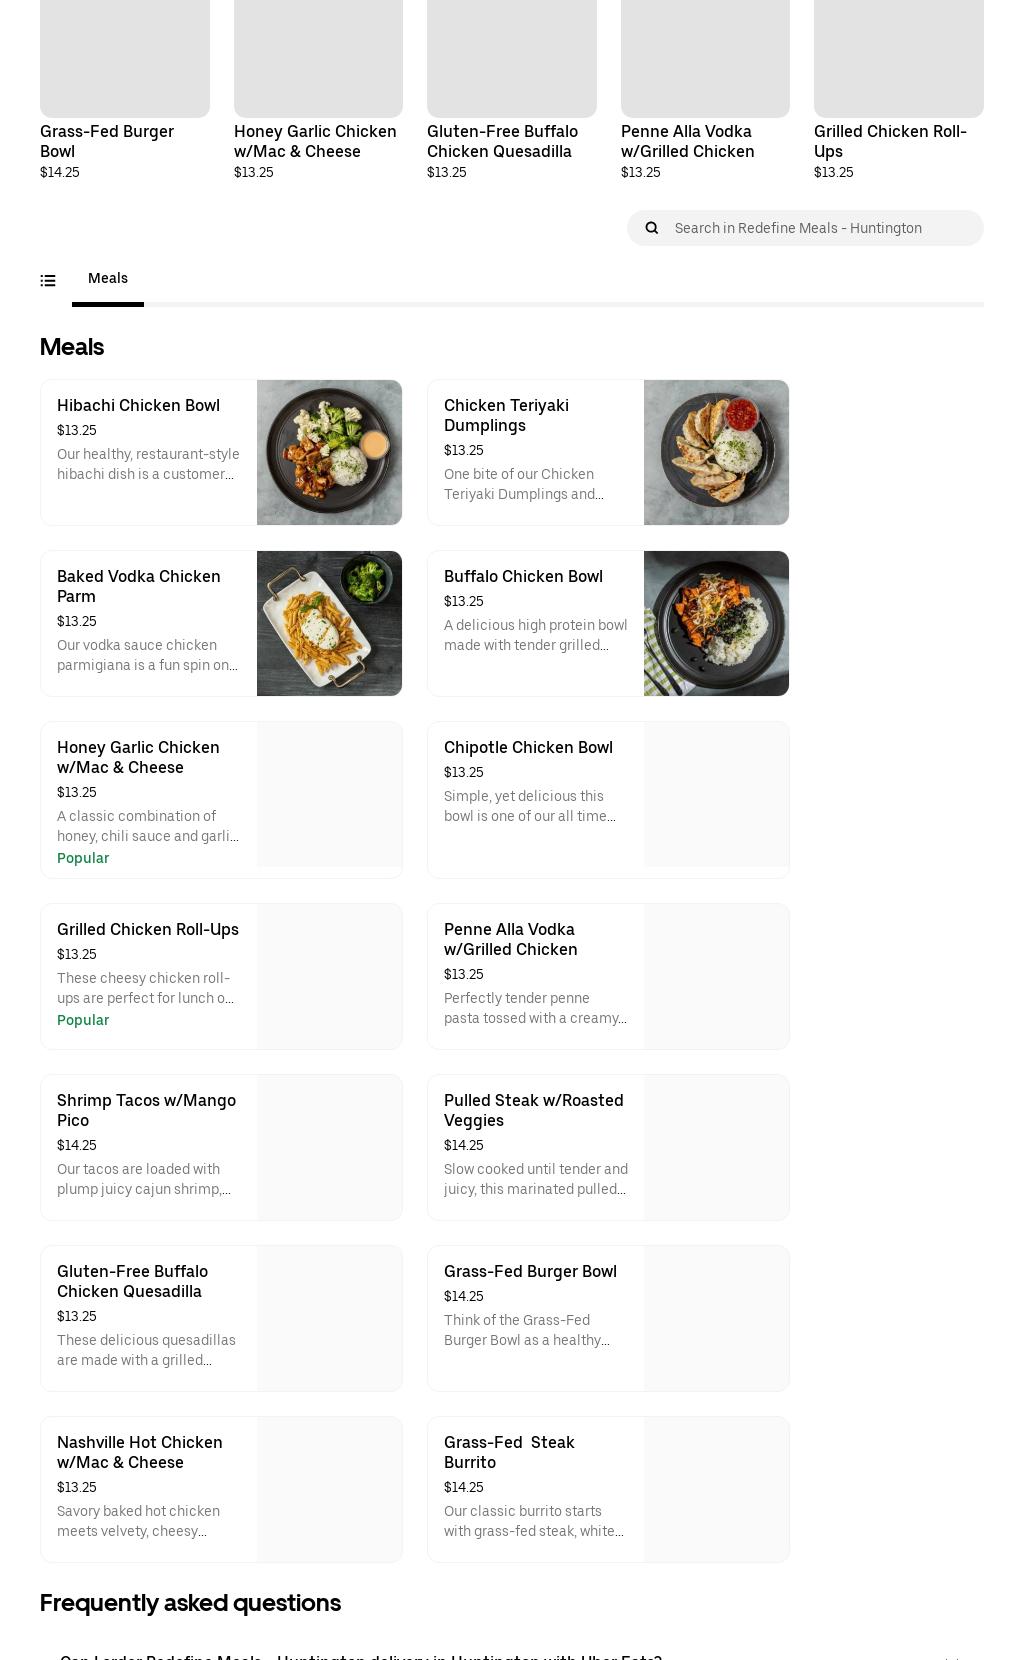The height and width of the screenshot is (1660, 1024).
Task: Click the Hibachi Chicken Bowl photo
Action: pyautogui.click(x=329, y=452)
